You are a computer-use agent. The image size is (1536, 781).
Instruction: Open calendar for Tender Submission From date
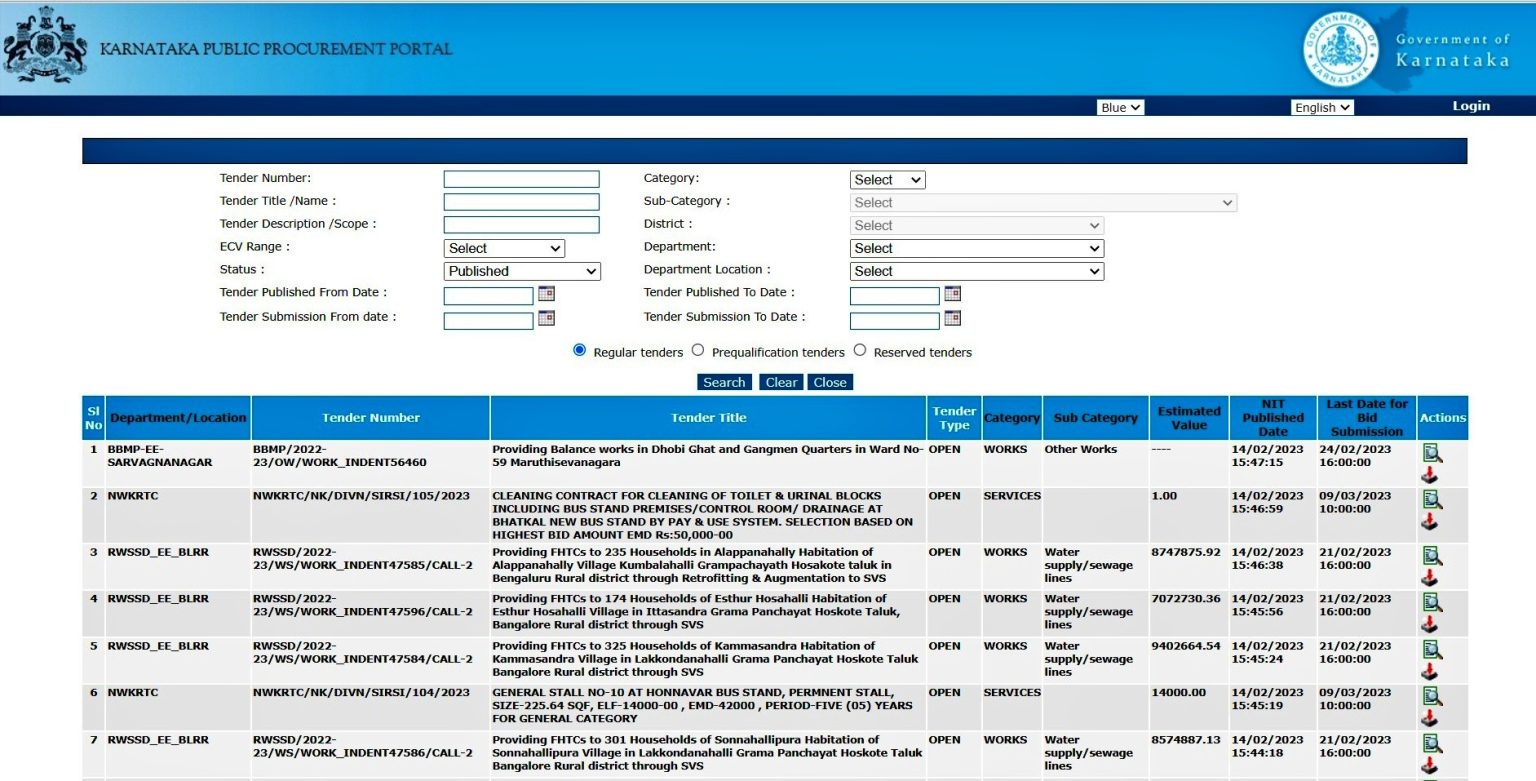click(544, 319)
